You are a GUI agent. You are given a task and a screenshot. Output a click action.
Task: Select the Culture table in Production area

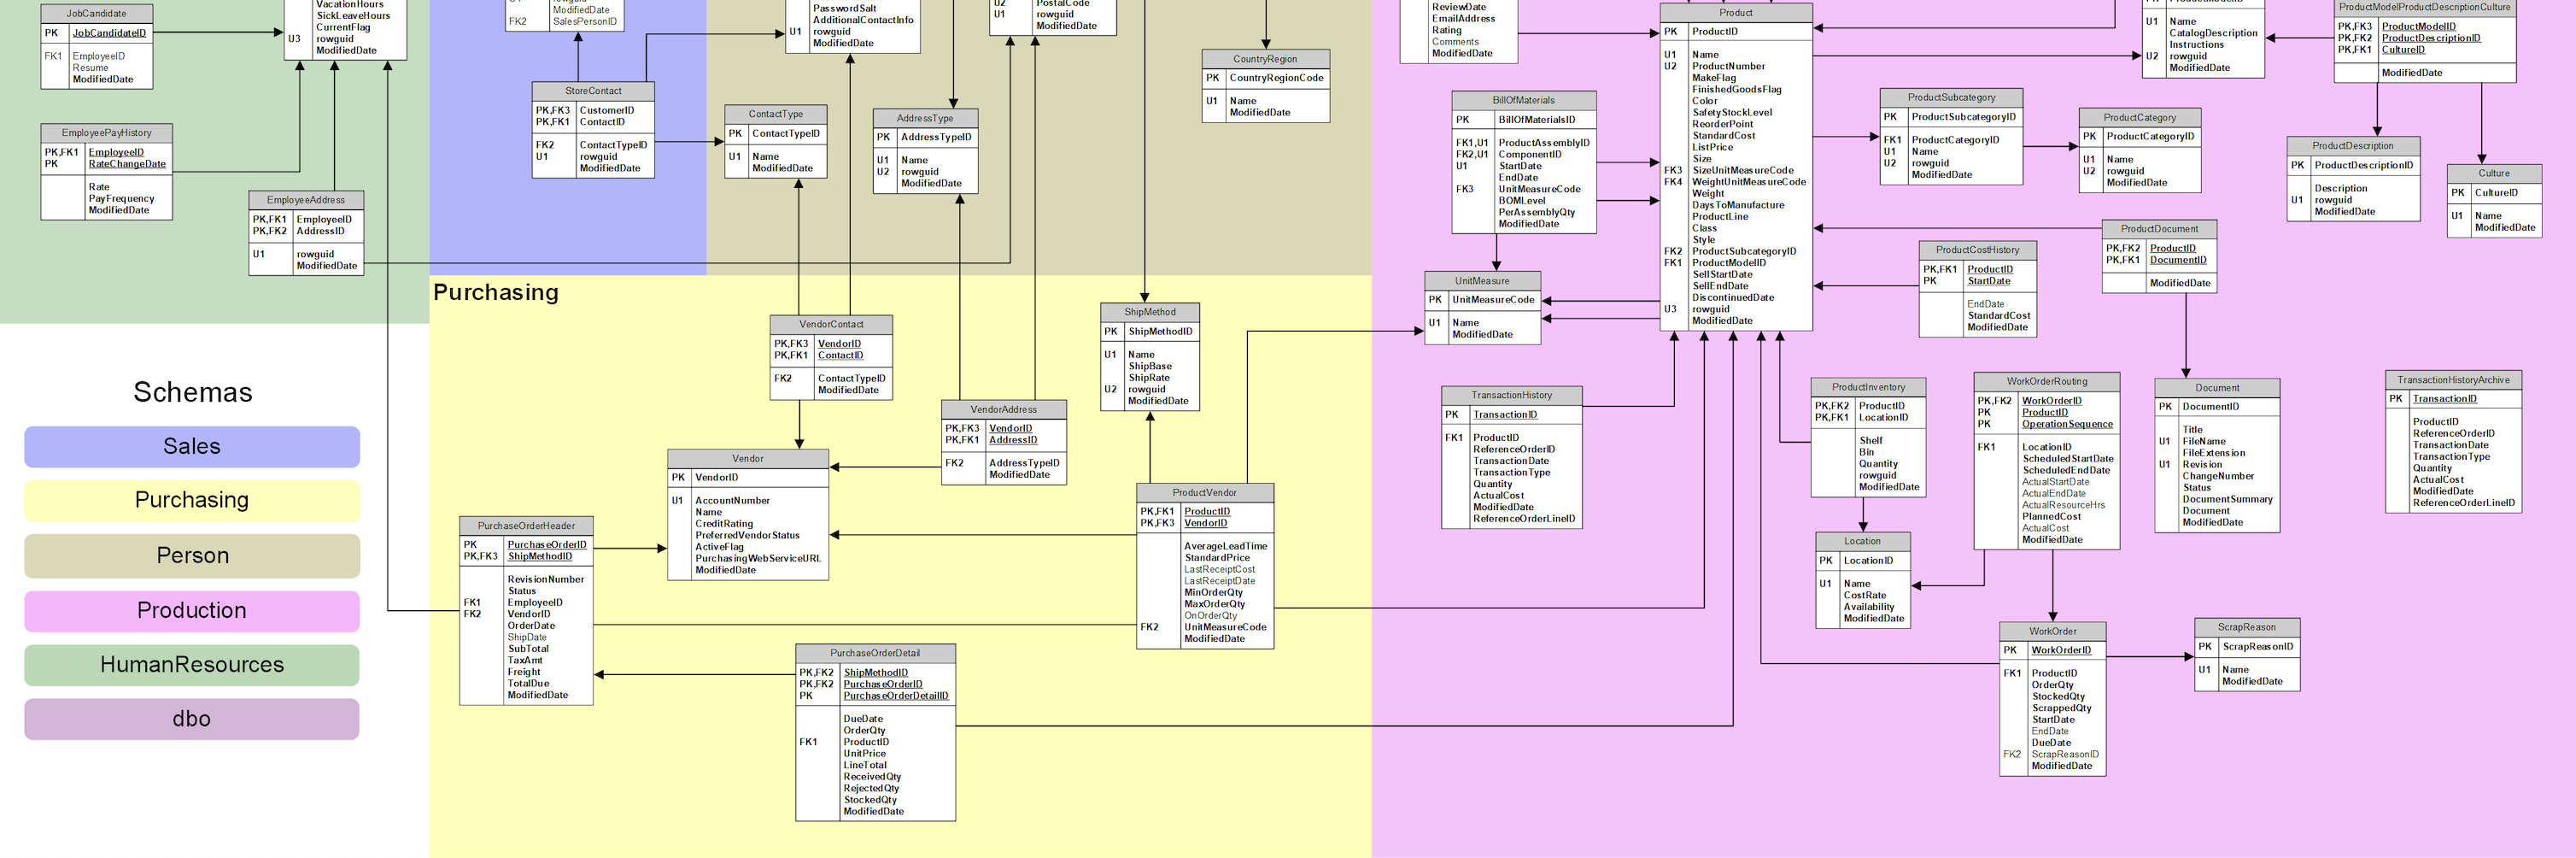2495,172
